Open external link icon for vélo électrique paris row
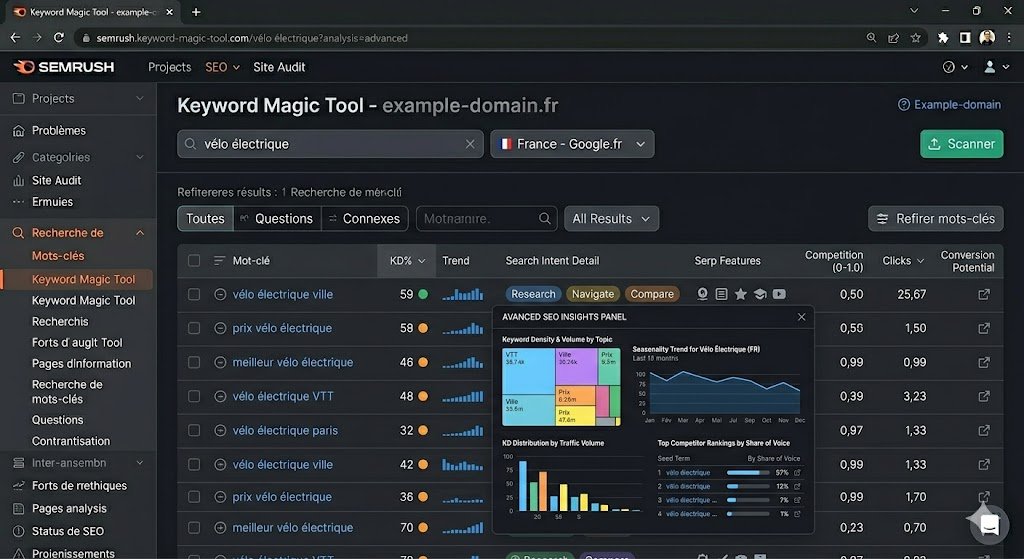Image resolution: width=1024 pixels, height=559 pixels. pos(984,430)
